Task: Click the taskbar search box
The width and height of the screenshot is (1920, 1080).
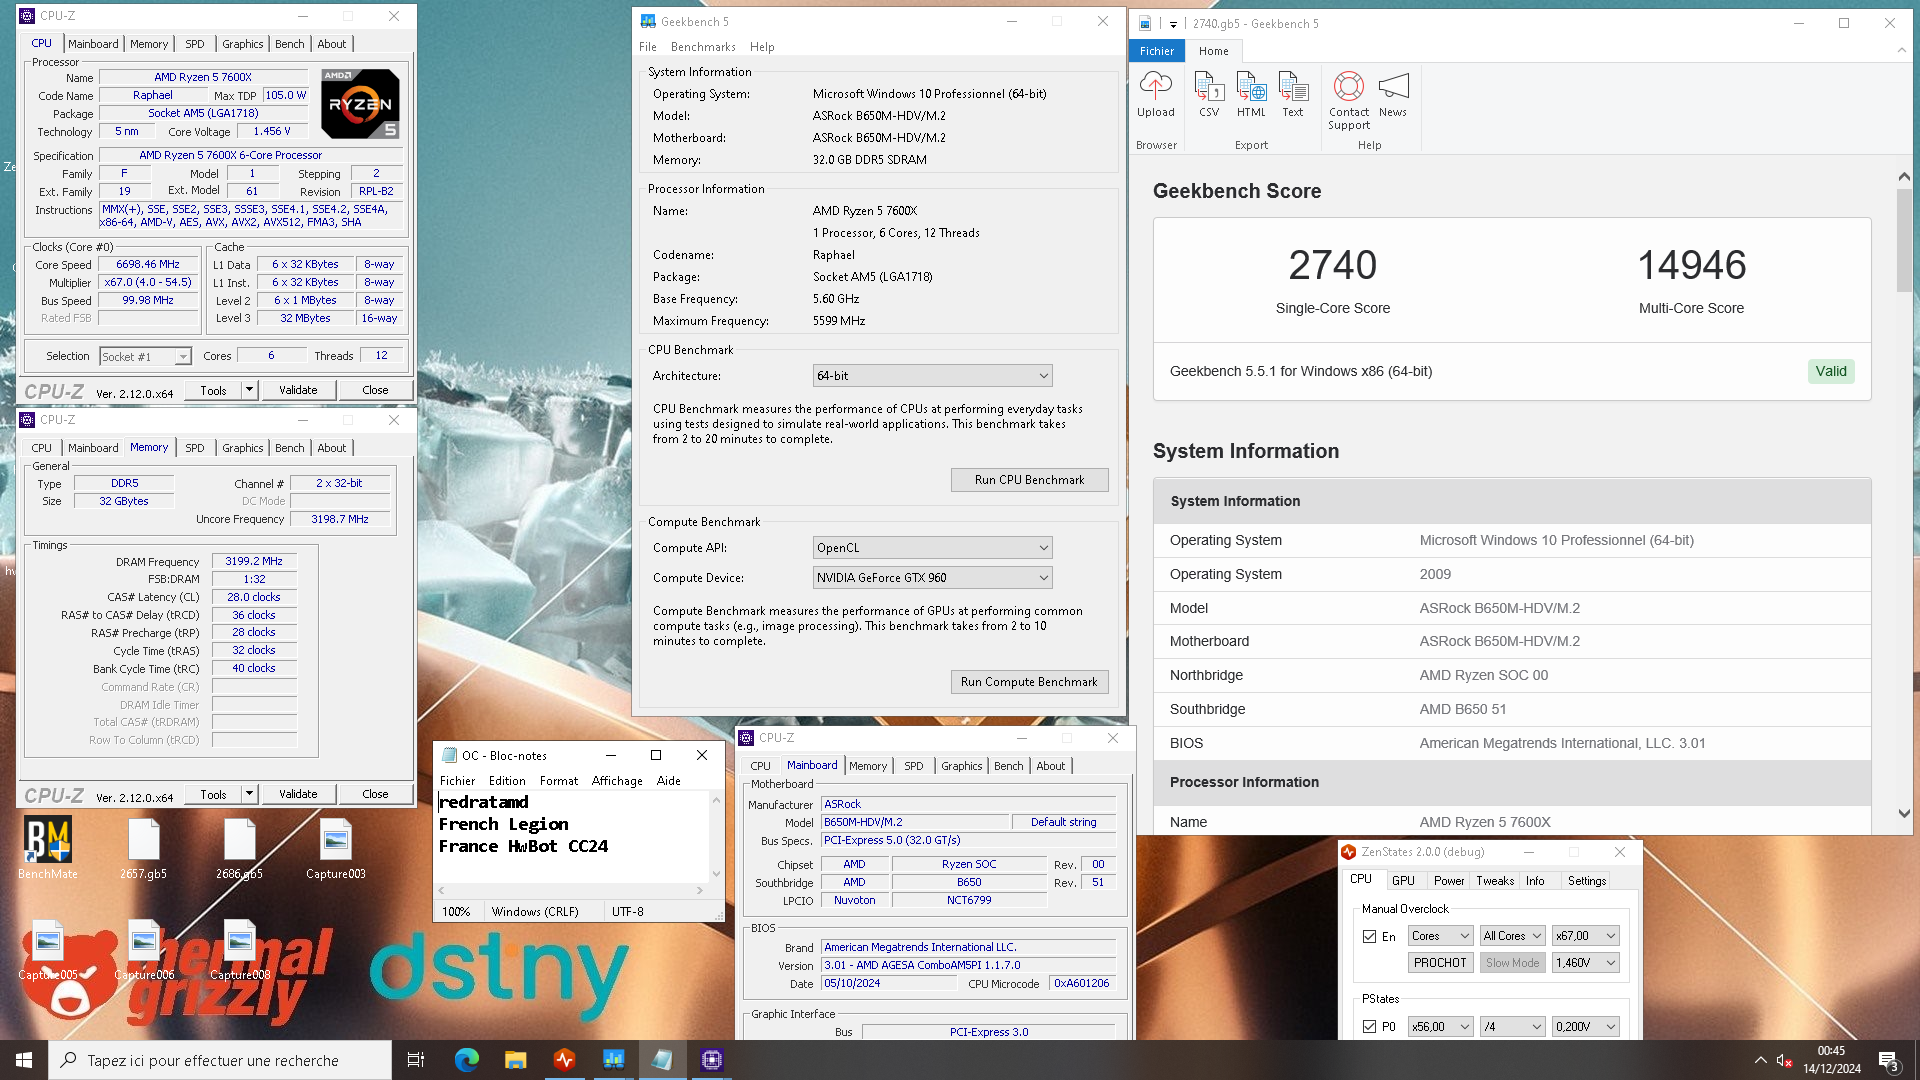Action: pos(220,1060)
